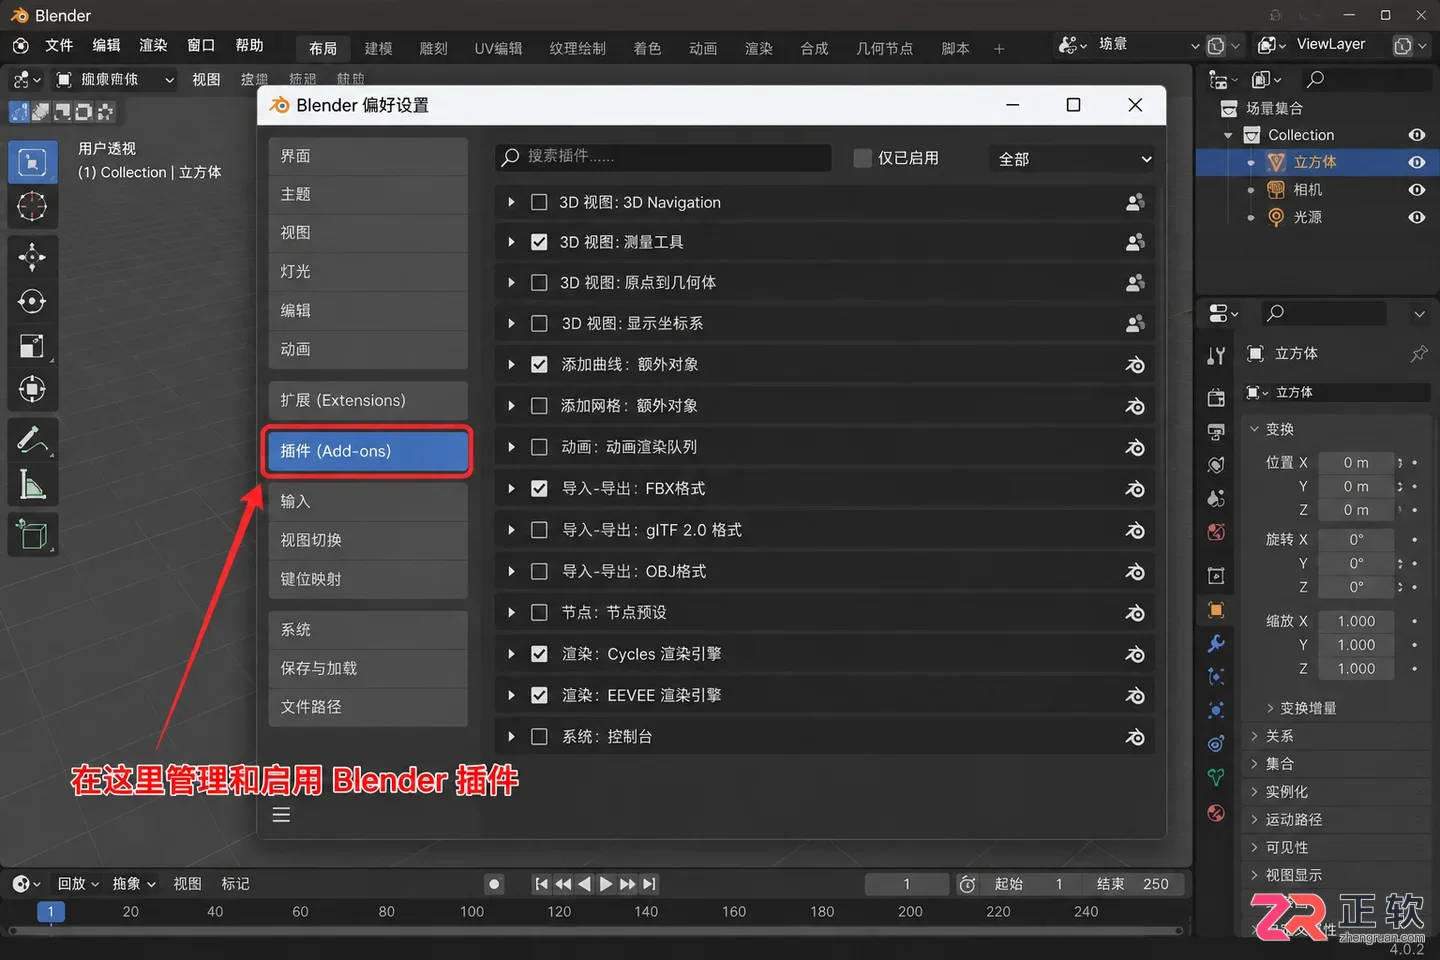The height and width of the screenshot is (960, 1440).
Task: Select the Move tool
Action: point(32,257)
